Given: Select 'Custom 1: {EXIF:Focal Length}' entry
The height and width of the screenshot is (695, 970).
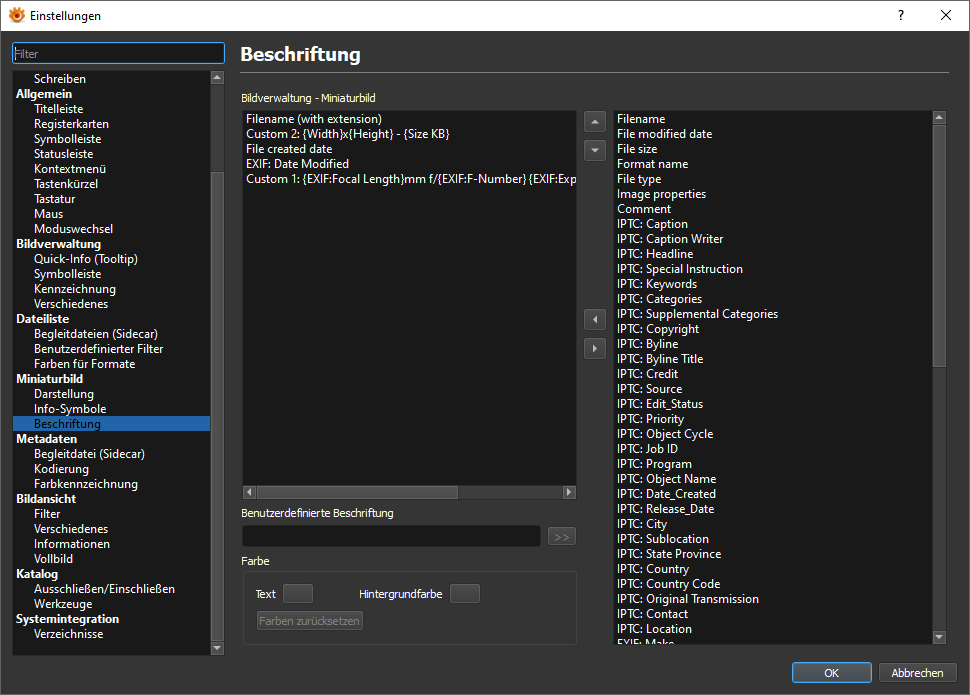Looking at the screenshot, I should pyautogui.click(x=409, y=179).
